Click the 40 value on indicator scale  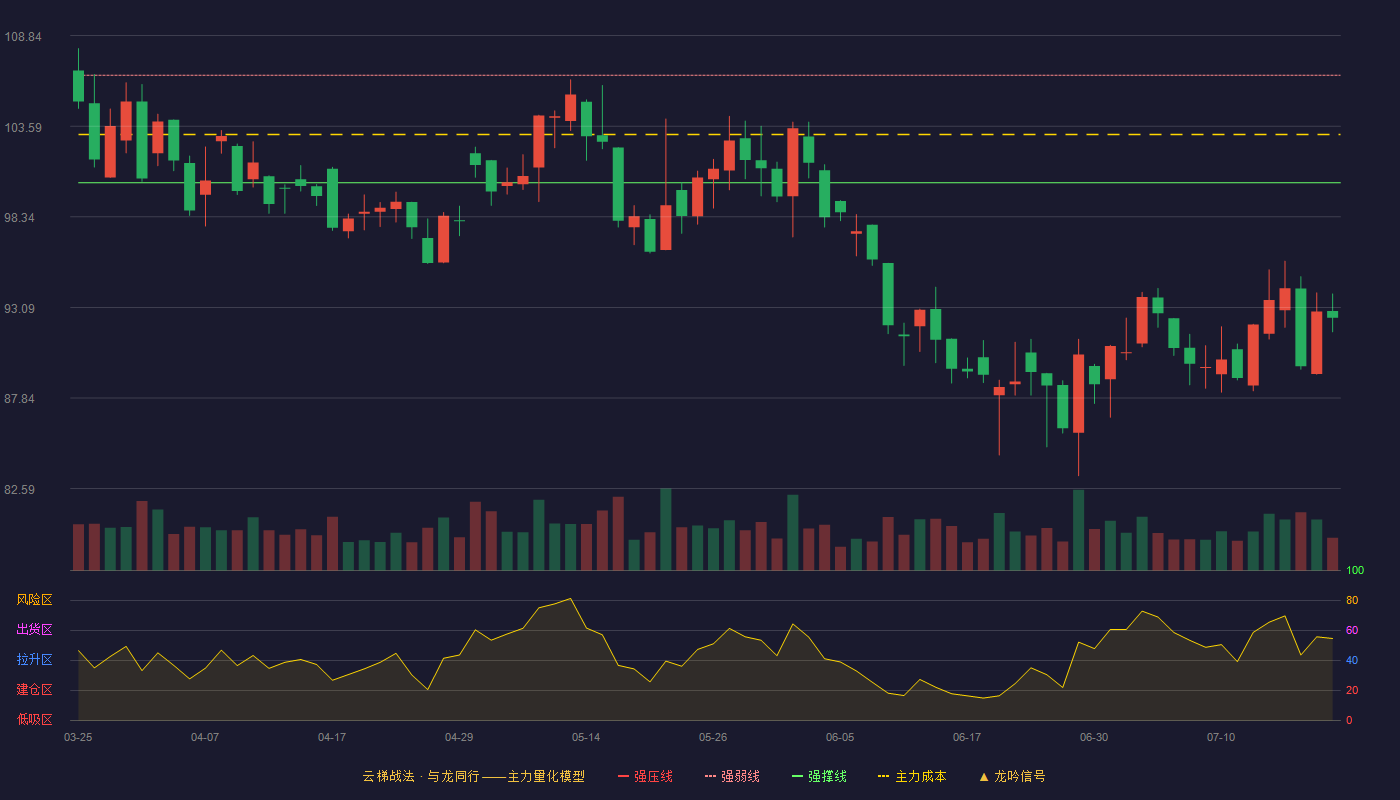click(1352, 661)
